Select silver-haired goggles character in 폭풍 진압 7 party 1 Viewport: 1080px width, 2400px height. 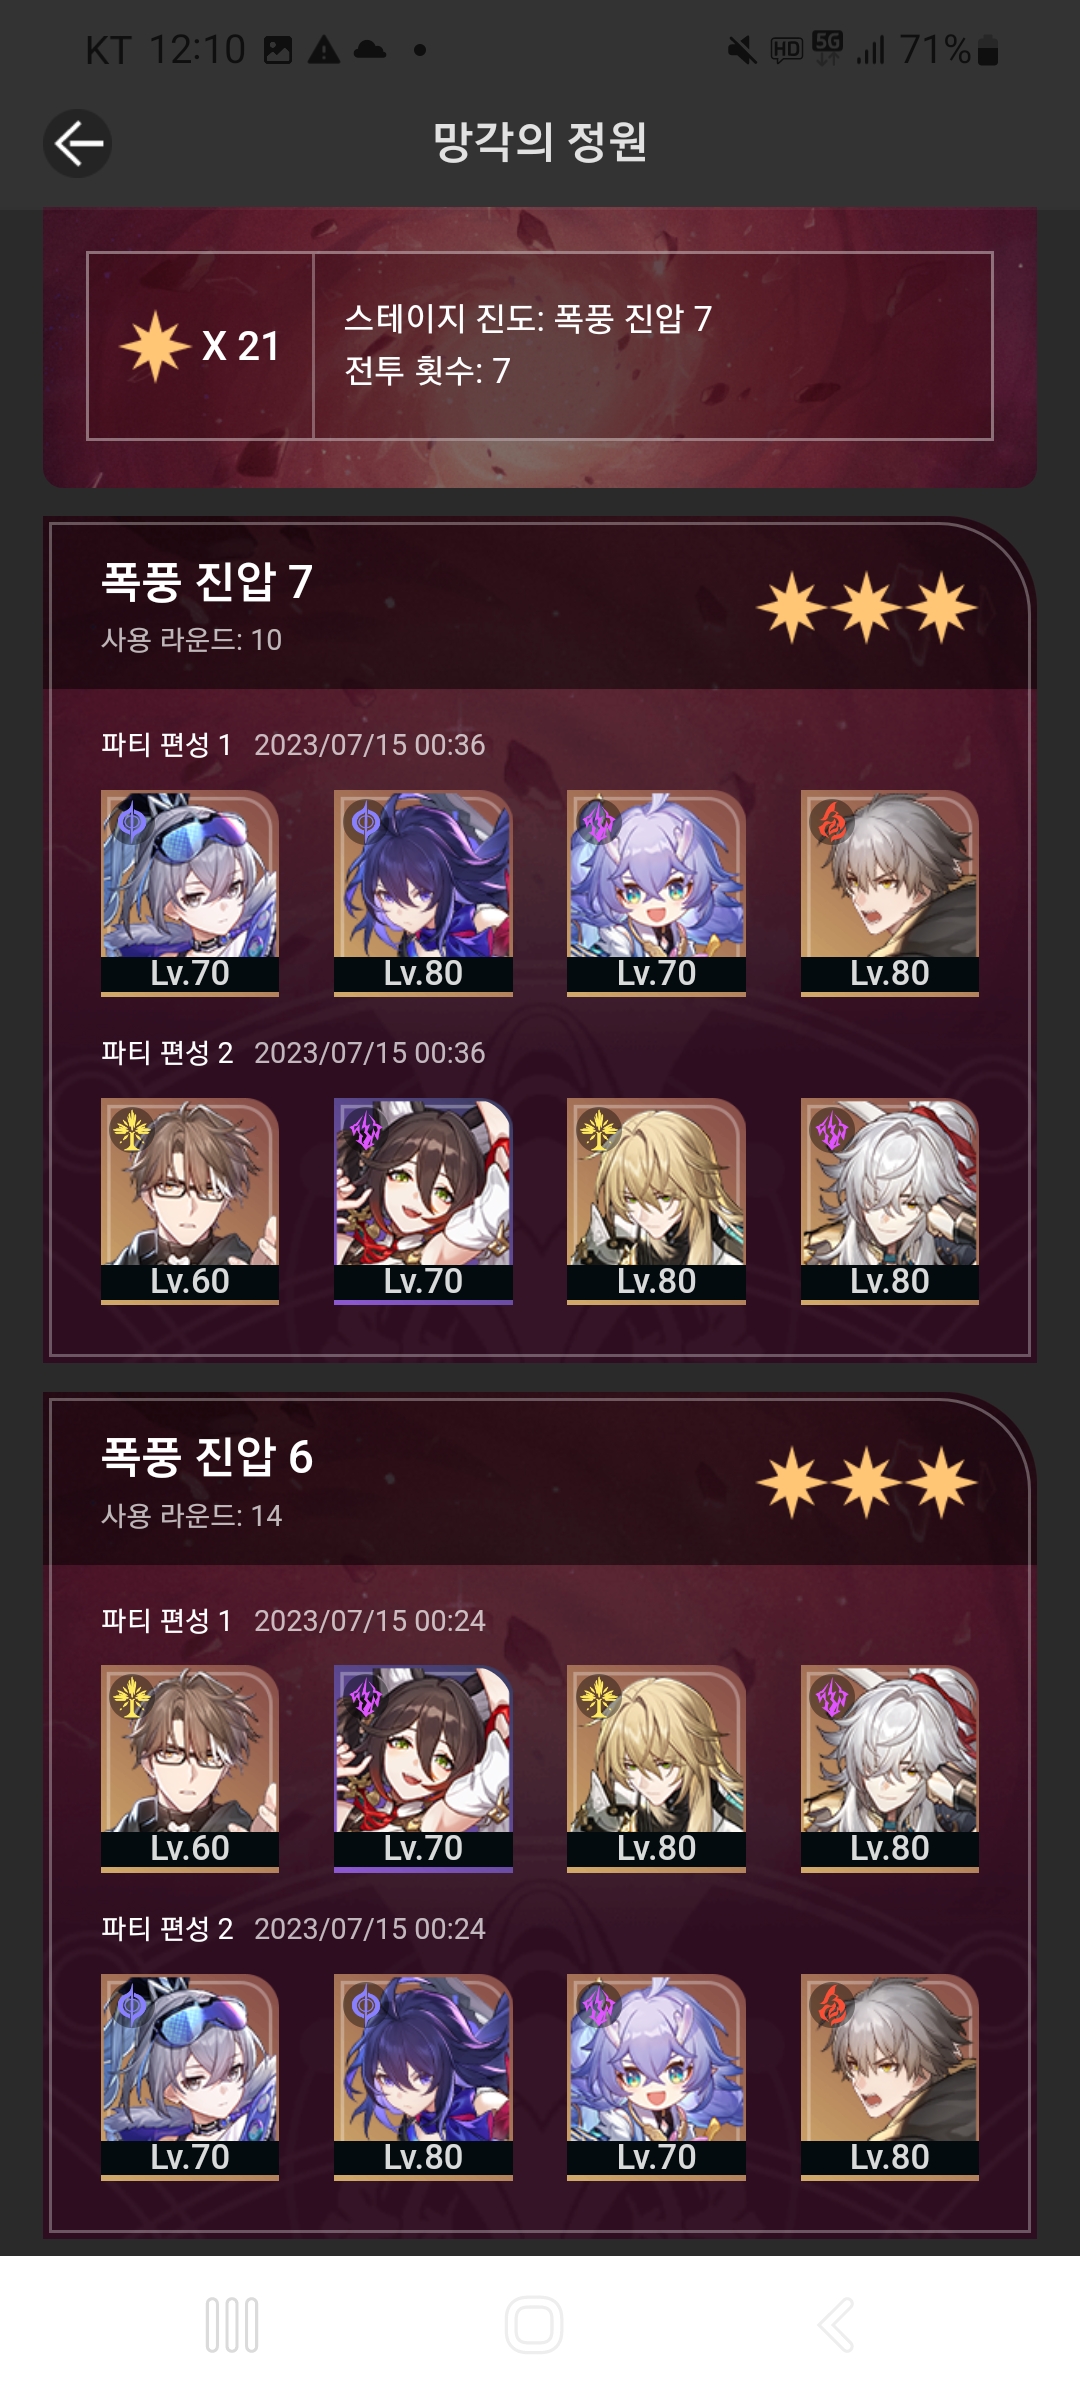pyautogui.click(x=190, y=893)
